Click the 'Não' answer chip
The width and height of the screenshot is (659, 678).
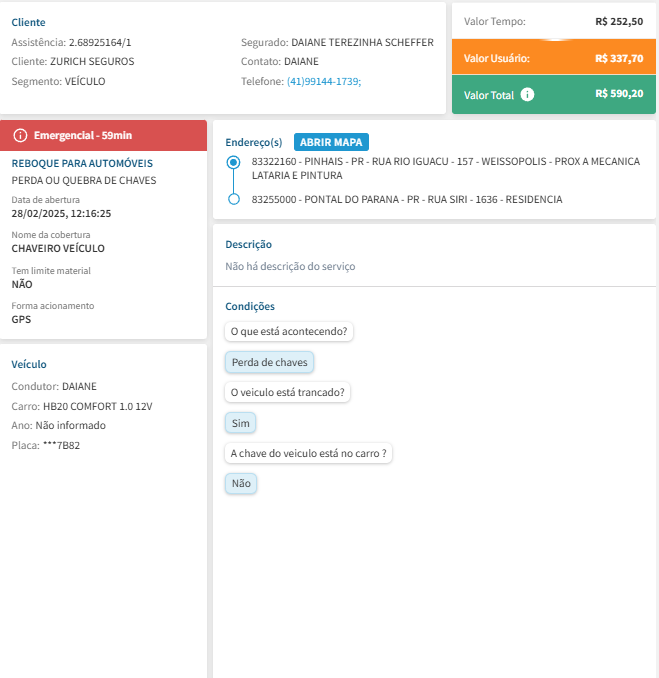pyautogui.click(x=240, y=484)
